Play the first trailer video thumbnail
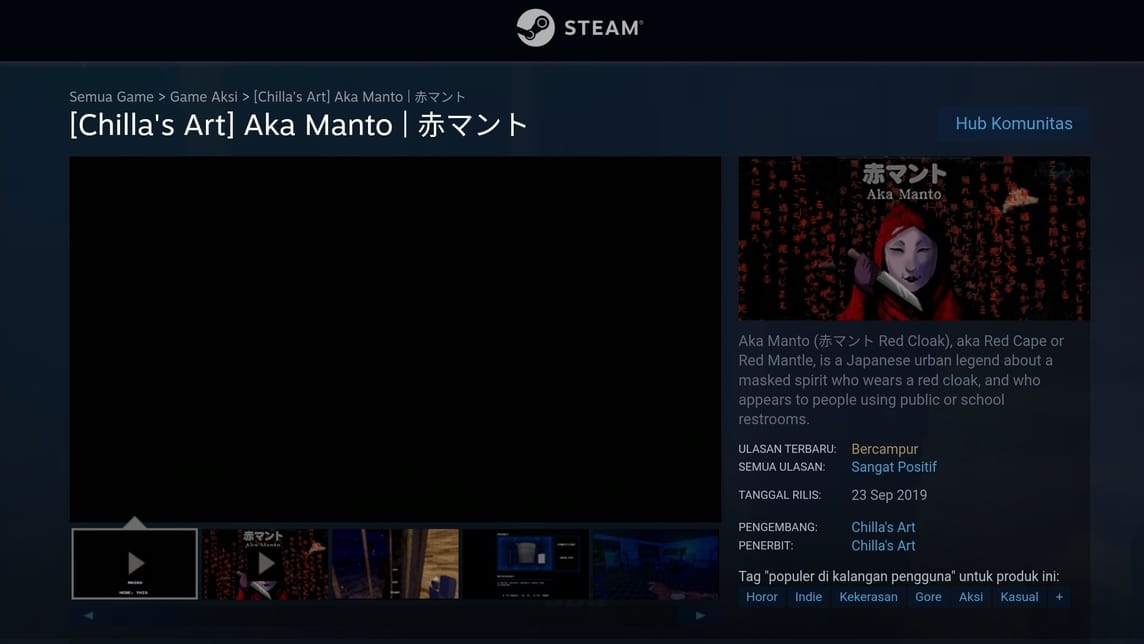 click(x=135, y=564)
